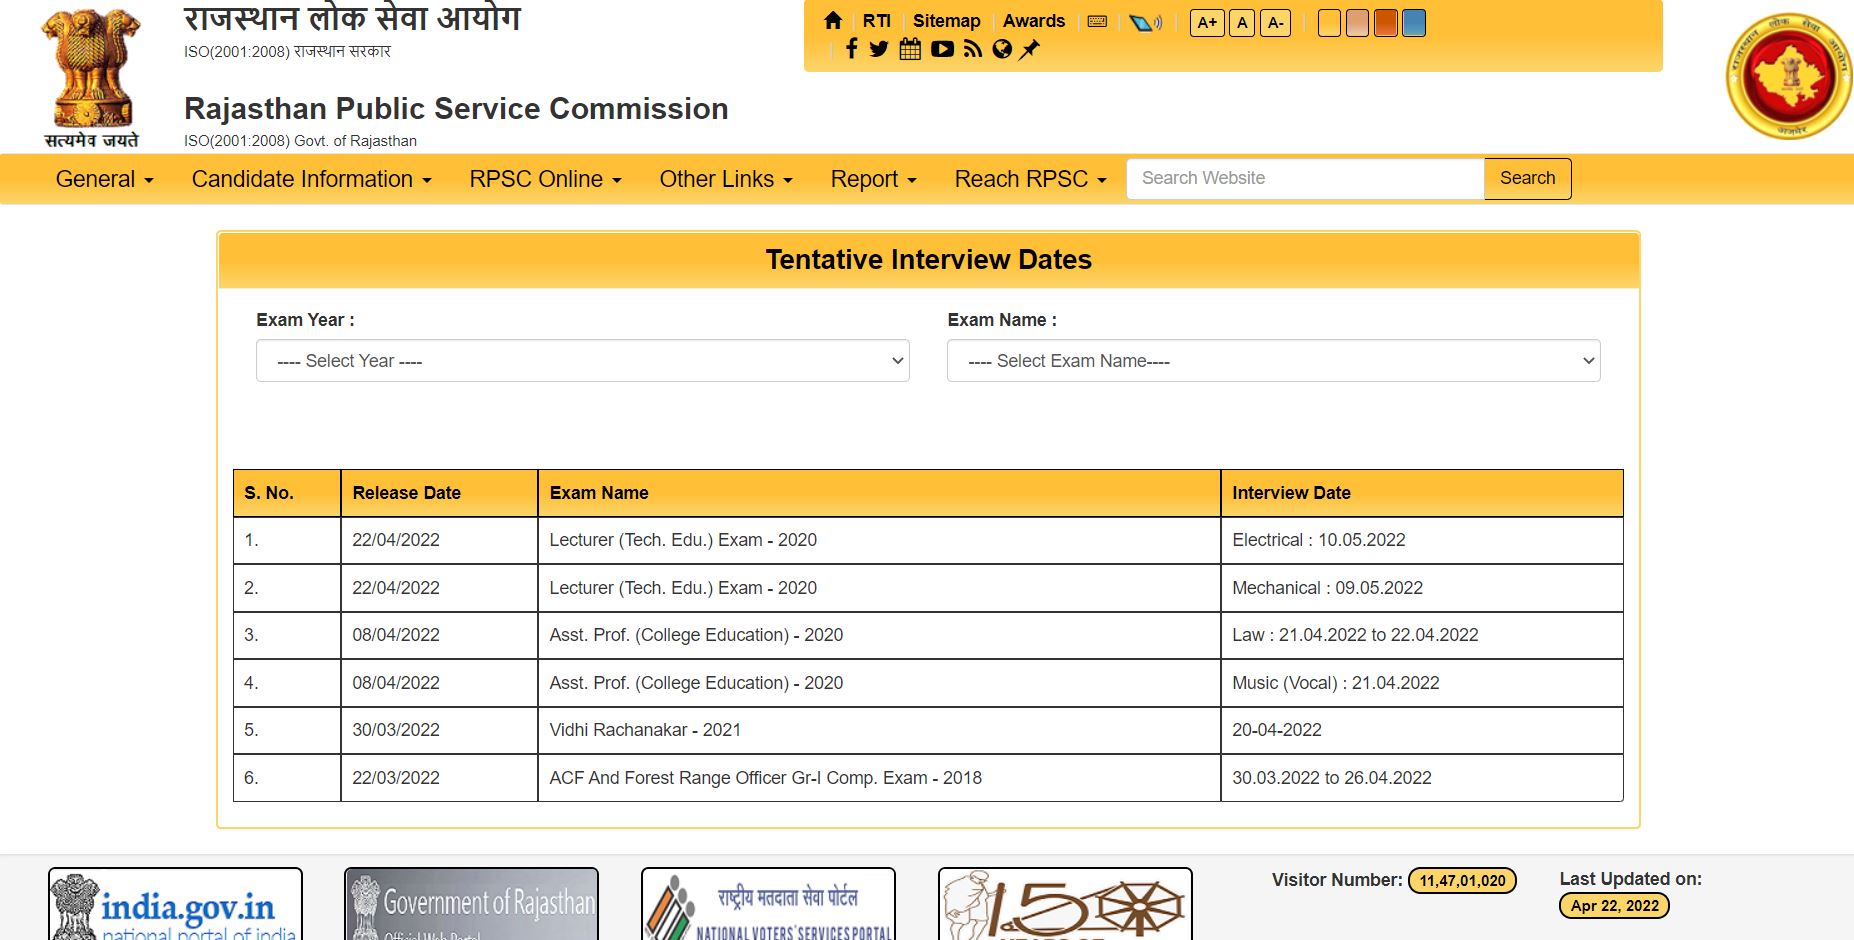
Task: Open the Government of Rajasthan banner
Action: coord(471,904)
